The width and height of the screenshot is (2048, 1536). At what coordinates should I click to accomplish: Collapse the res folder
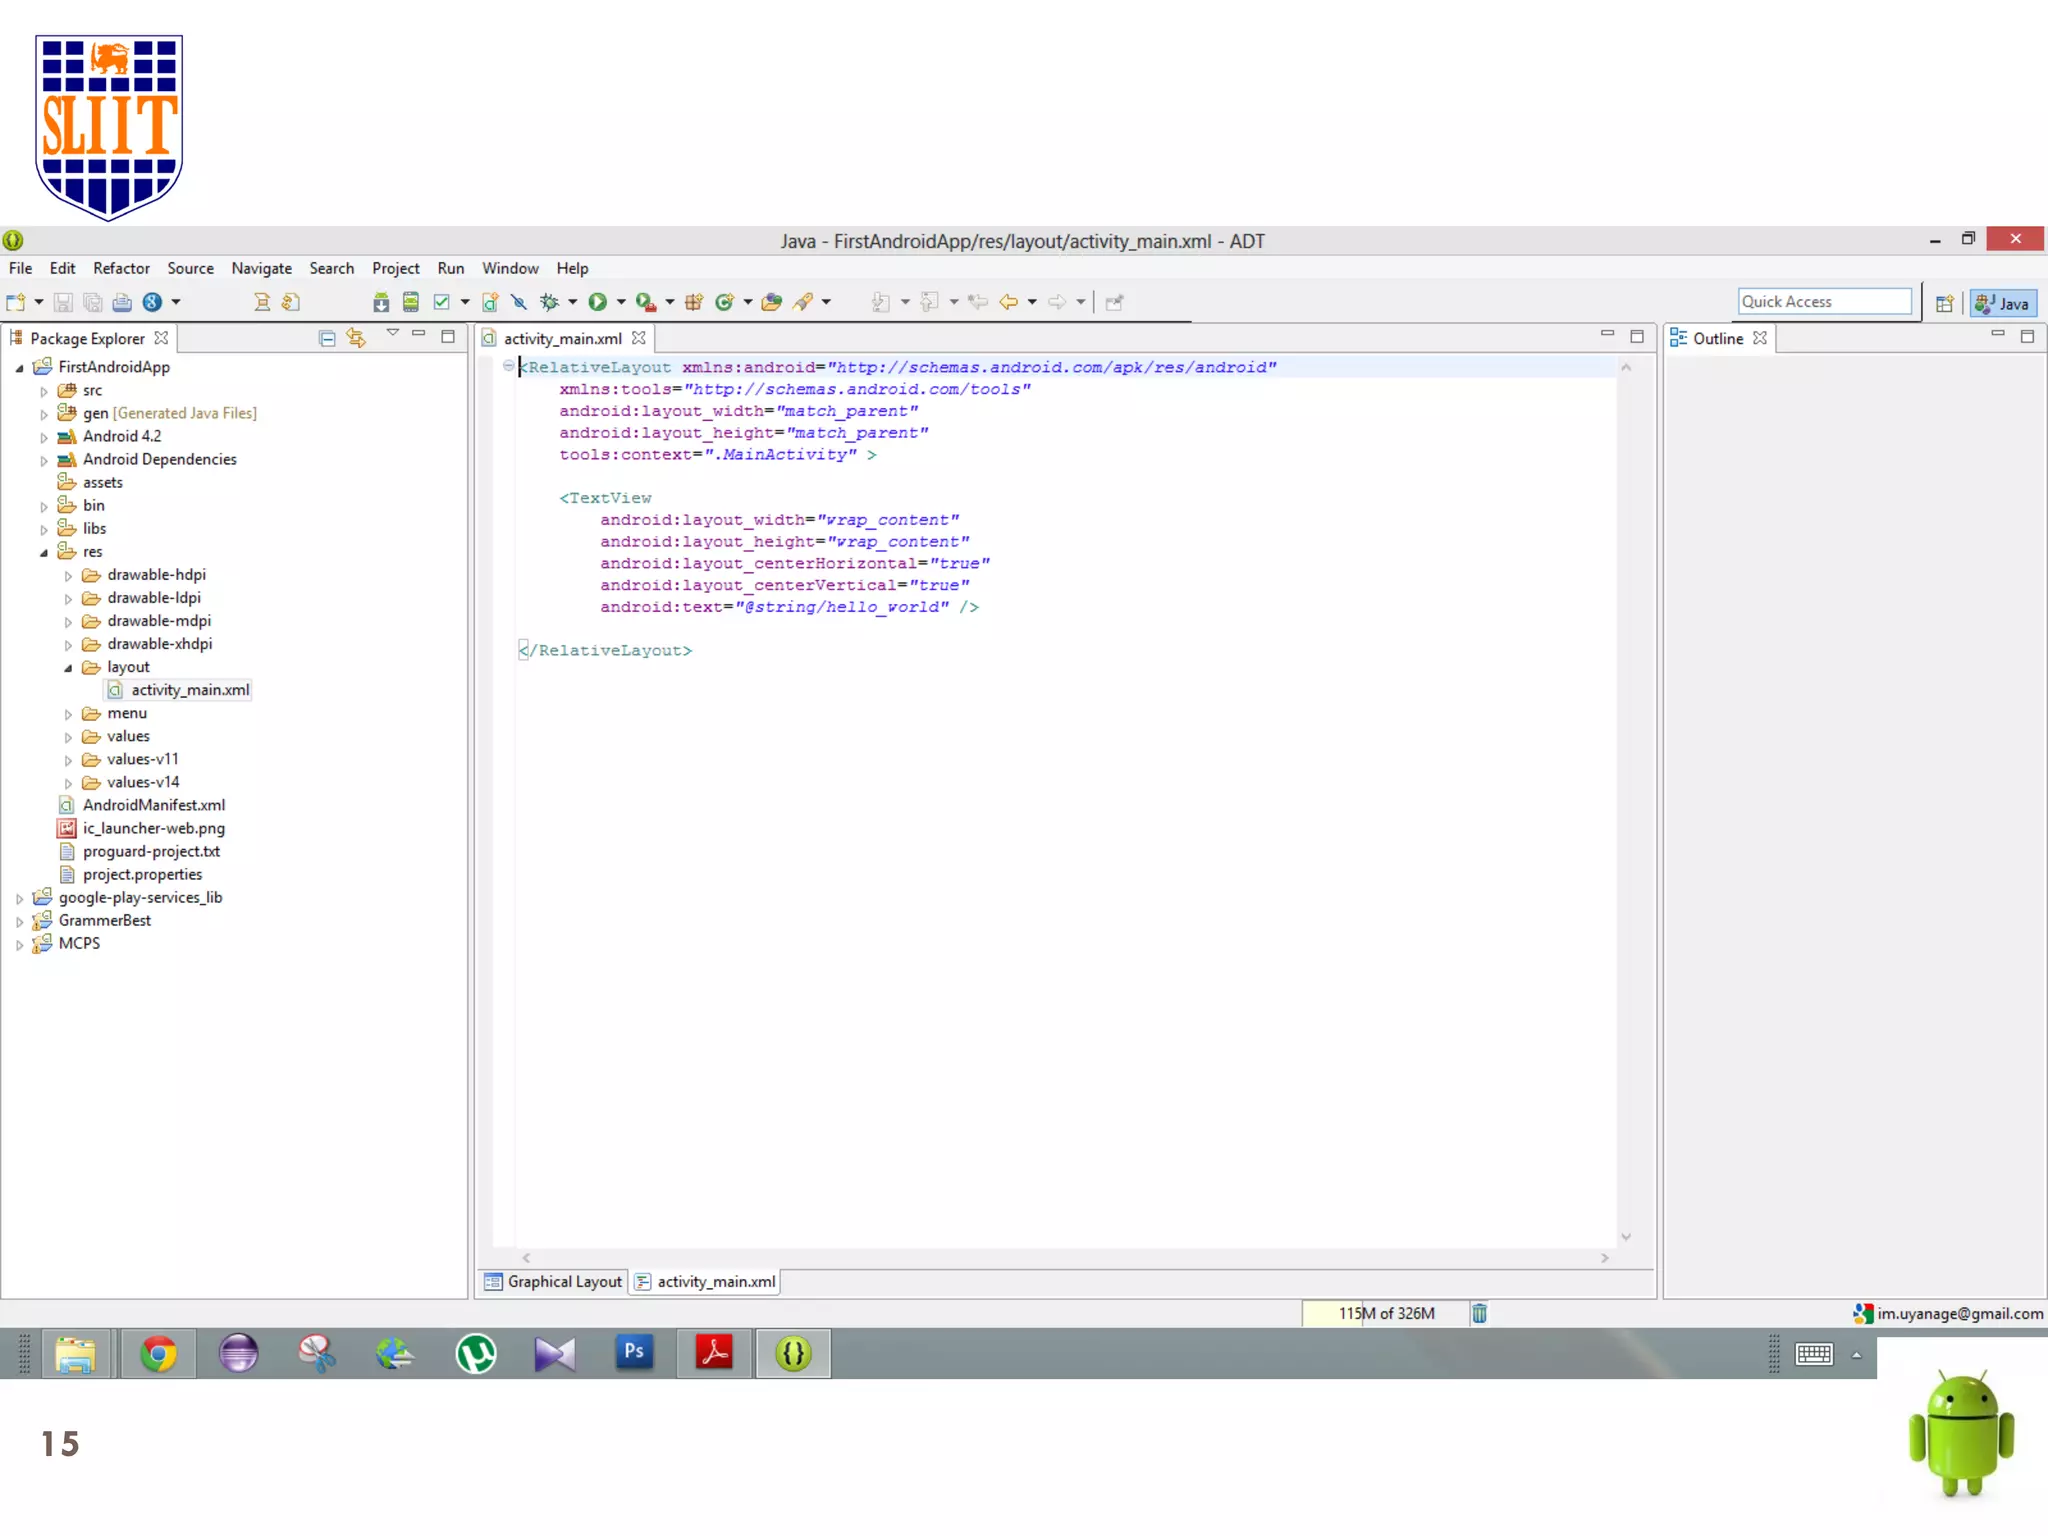[44, 552]
